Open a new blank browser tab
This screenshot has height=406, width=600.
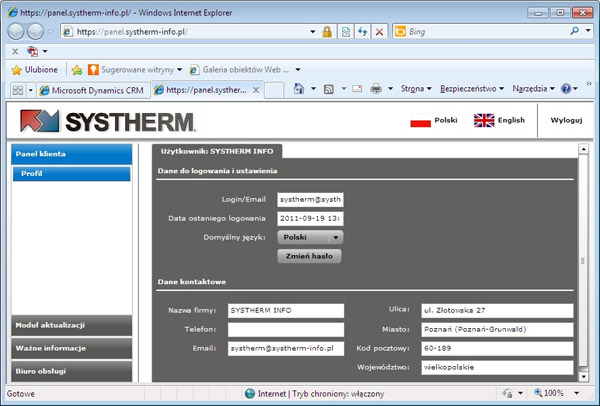(274, 91)
